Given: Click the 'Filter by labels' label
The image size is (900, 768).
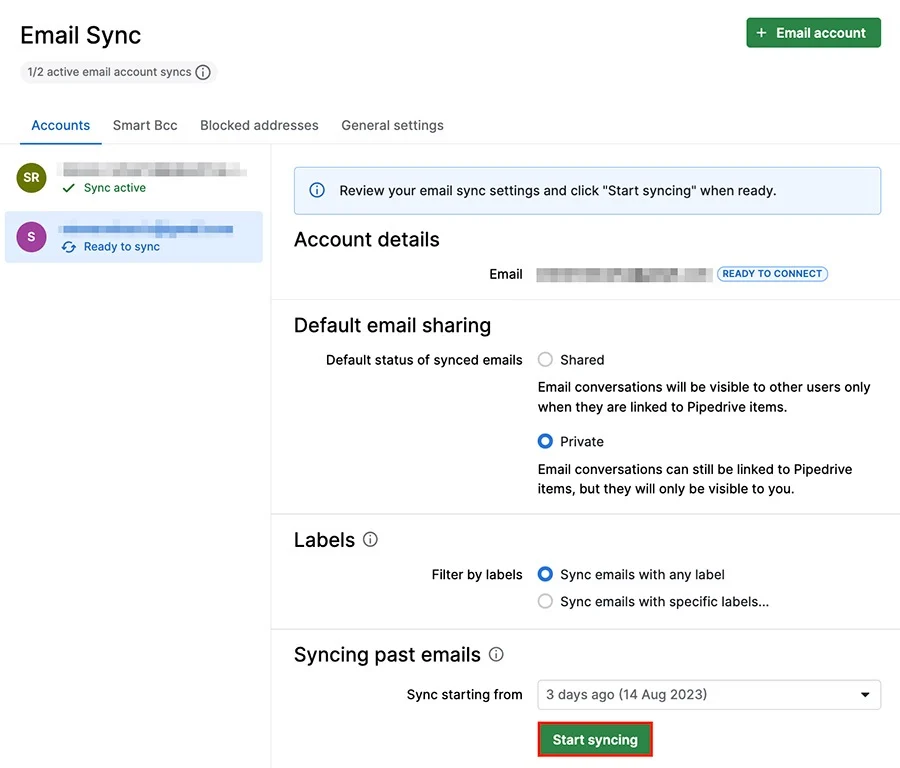Looking at the screenshot, I should point(477,575).
